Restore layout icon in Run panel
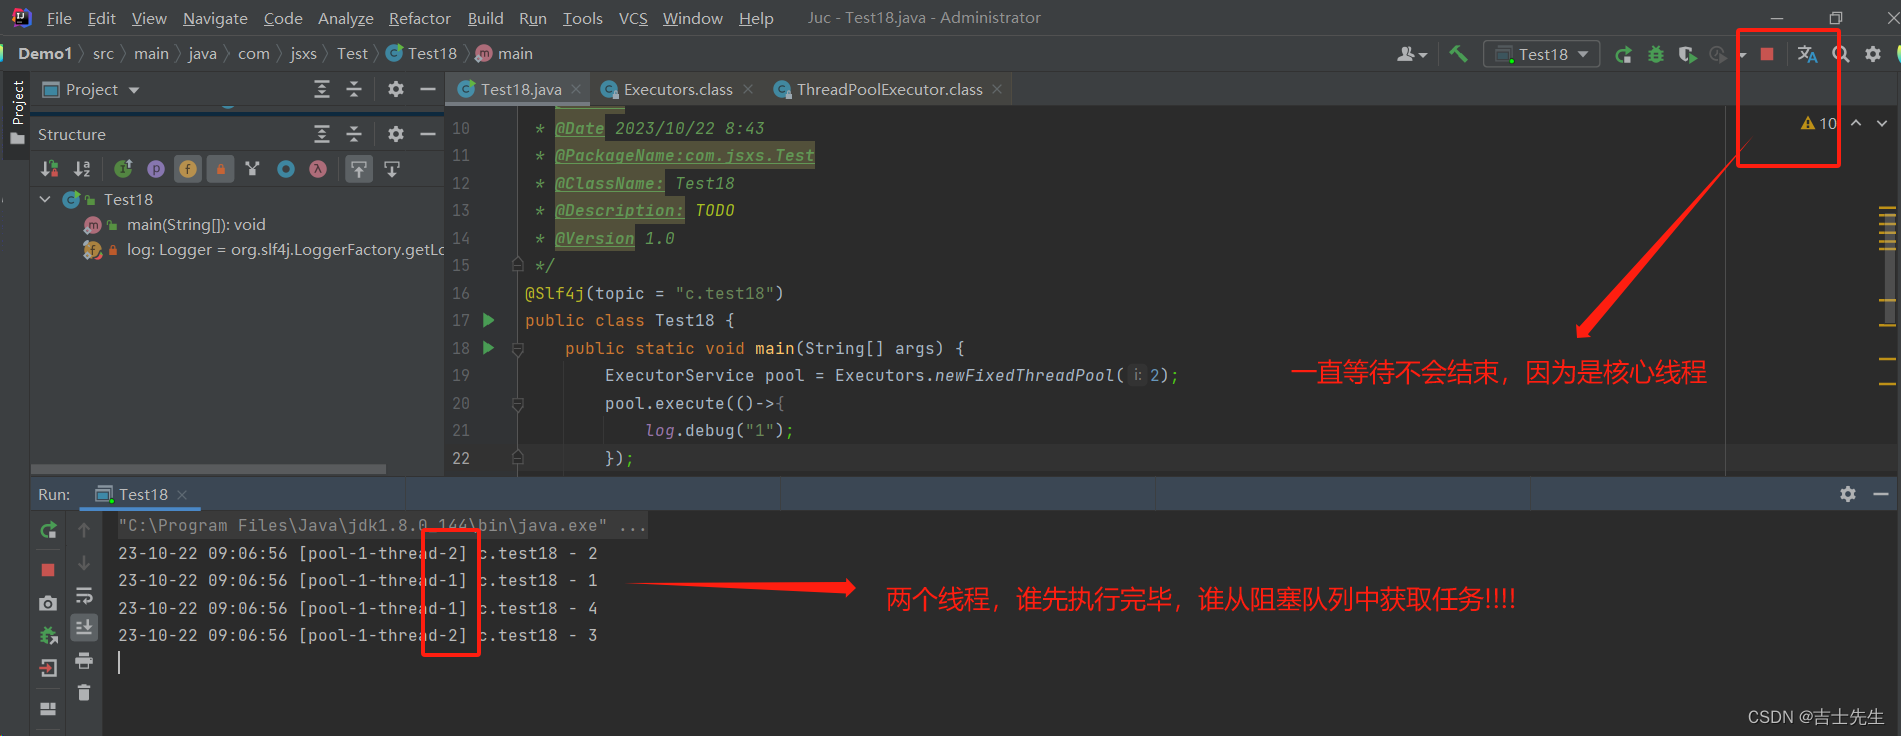The height and width of the screenshot is (736, 1901). coord(48,709)
